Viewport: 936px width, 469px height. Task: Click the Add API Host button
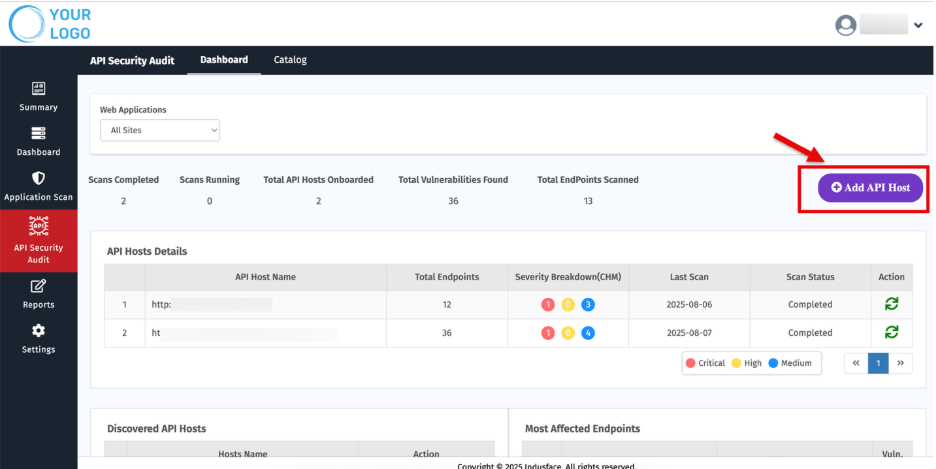[x=870, y=187]
